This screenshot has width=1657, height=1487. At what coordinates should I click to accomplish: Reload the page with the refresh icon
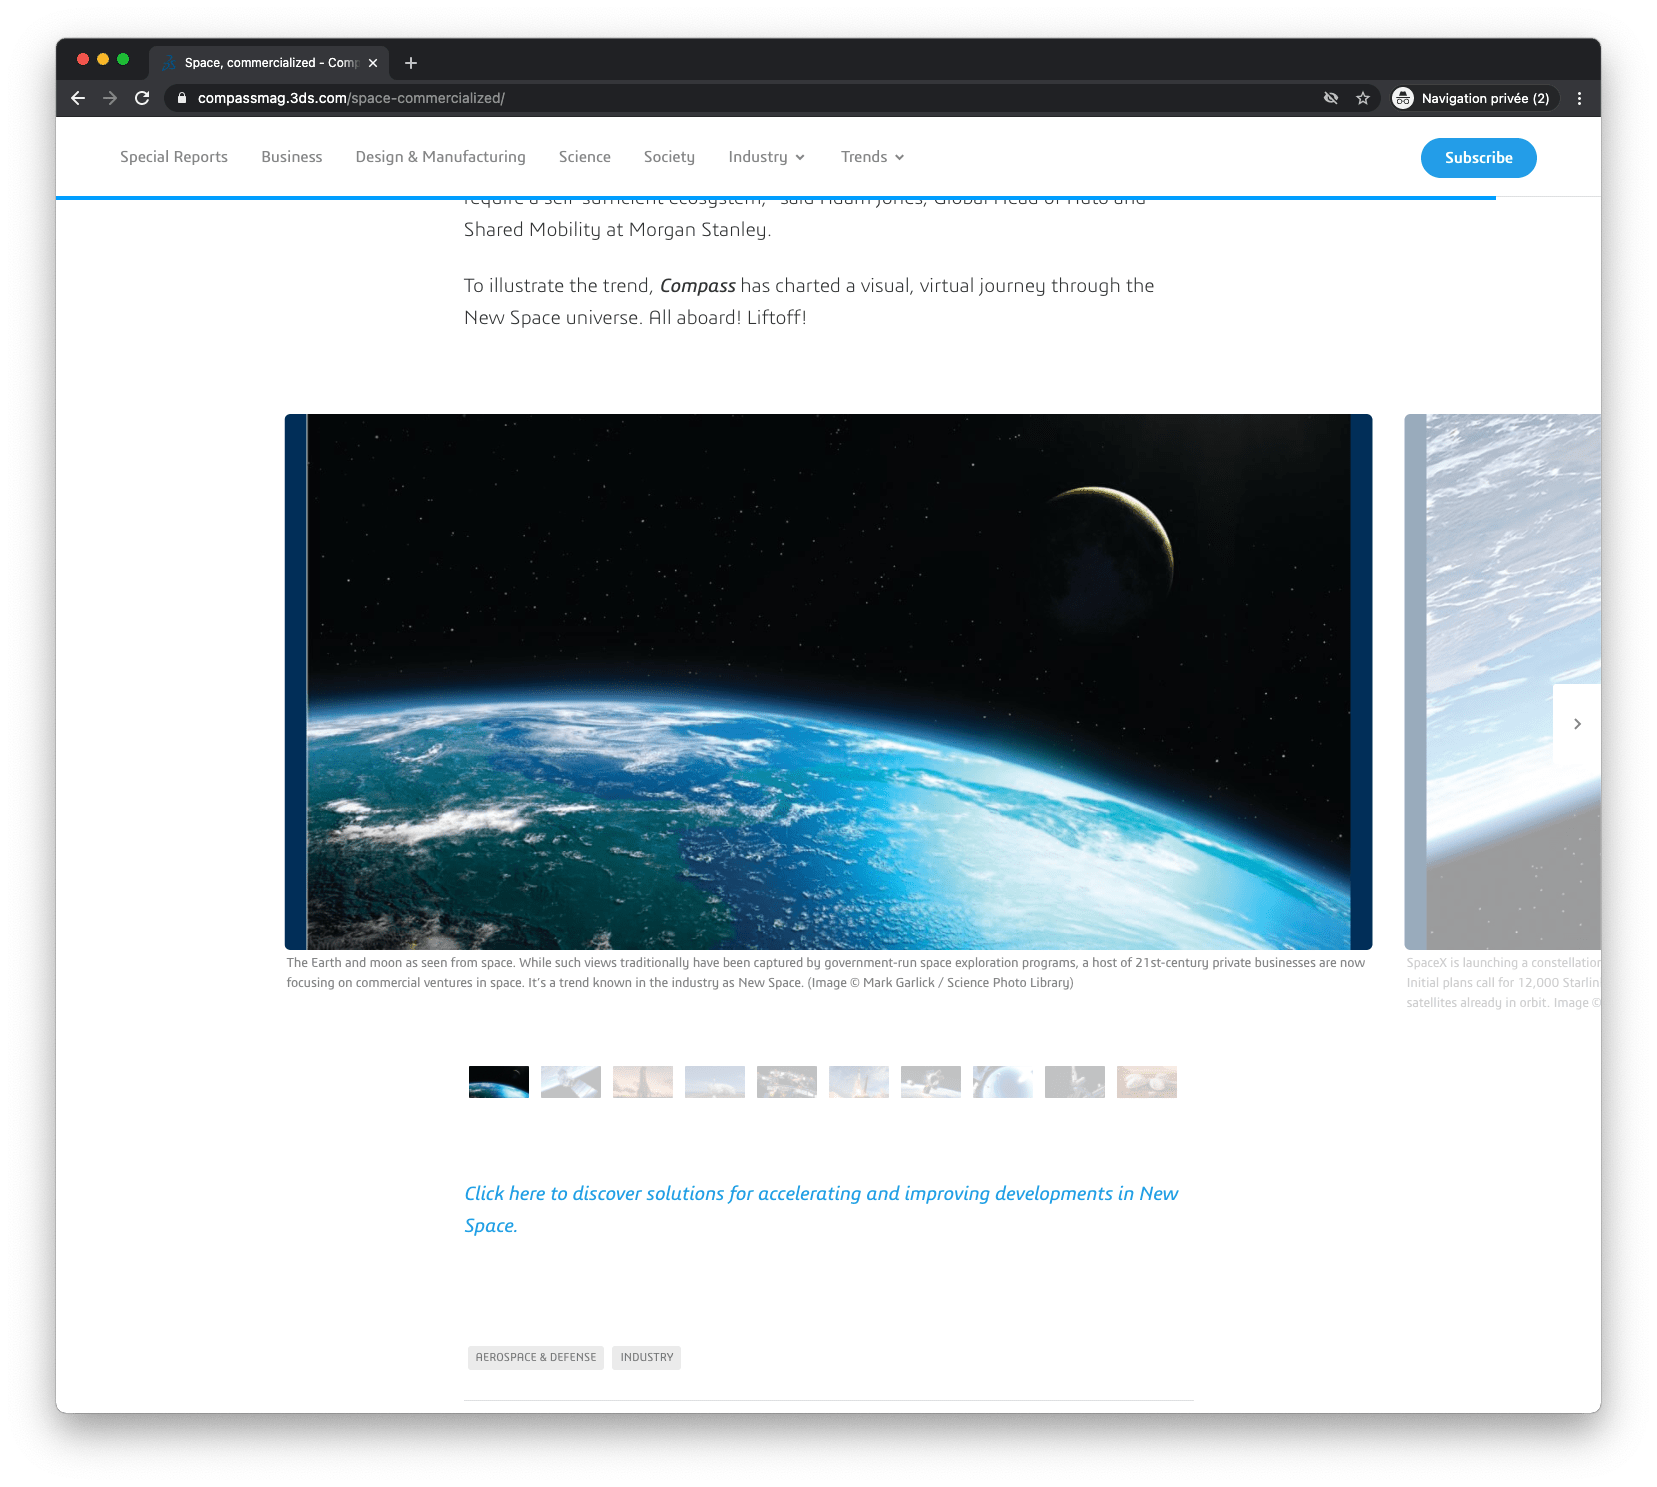point(142,98)
